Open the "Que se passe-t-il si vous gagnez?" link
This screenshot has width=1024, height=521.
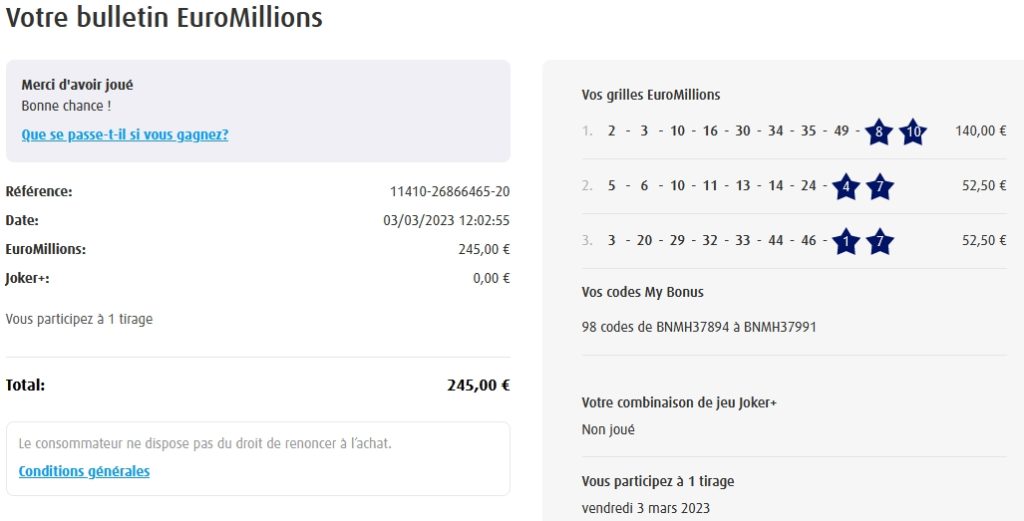124,134
